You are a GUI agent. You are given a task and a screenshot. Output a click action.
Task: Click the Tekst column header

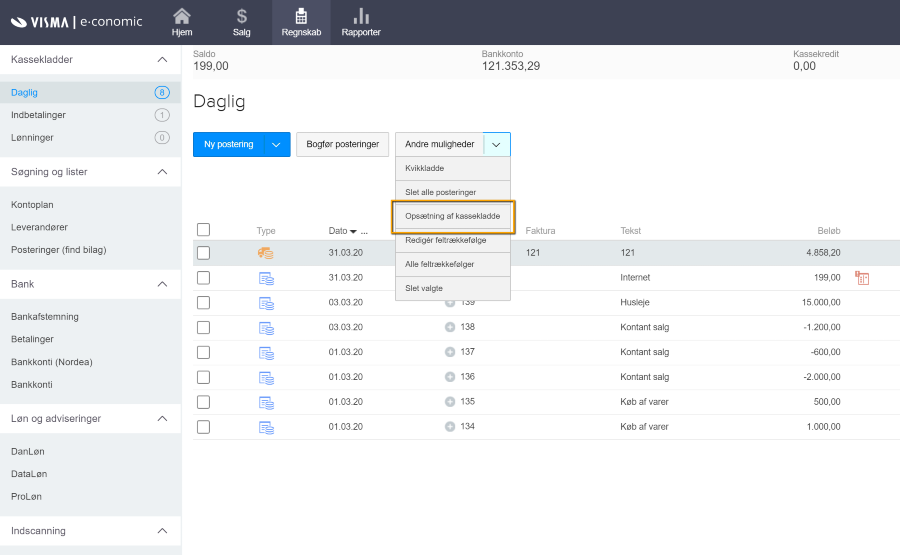pos(630,231)
